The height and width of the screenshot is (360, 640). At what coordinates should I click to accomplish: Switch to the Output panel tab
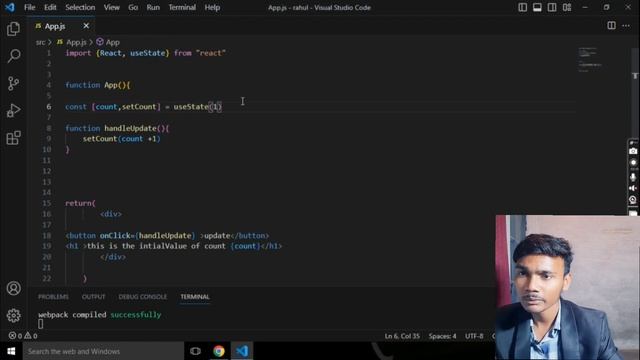click(x=93, y=297)
